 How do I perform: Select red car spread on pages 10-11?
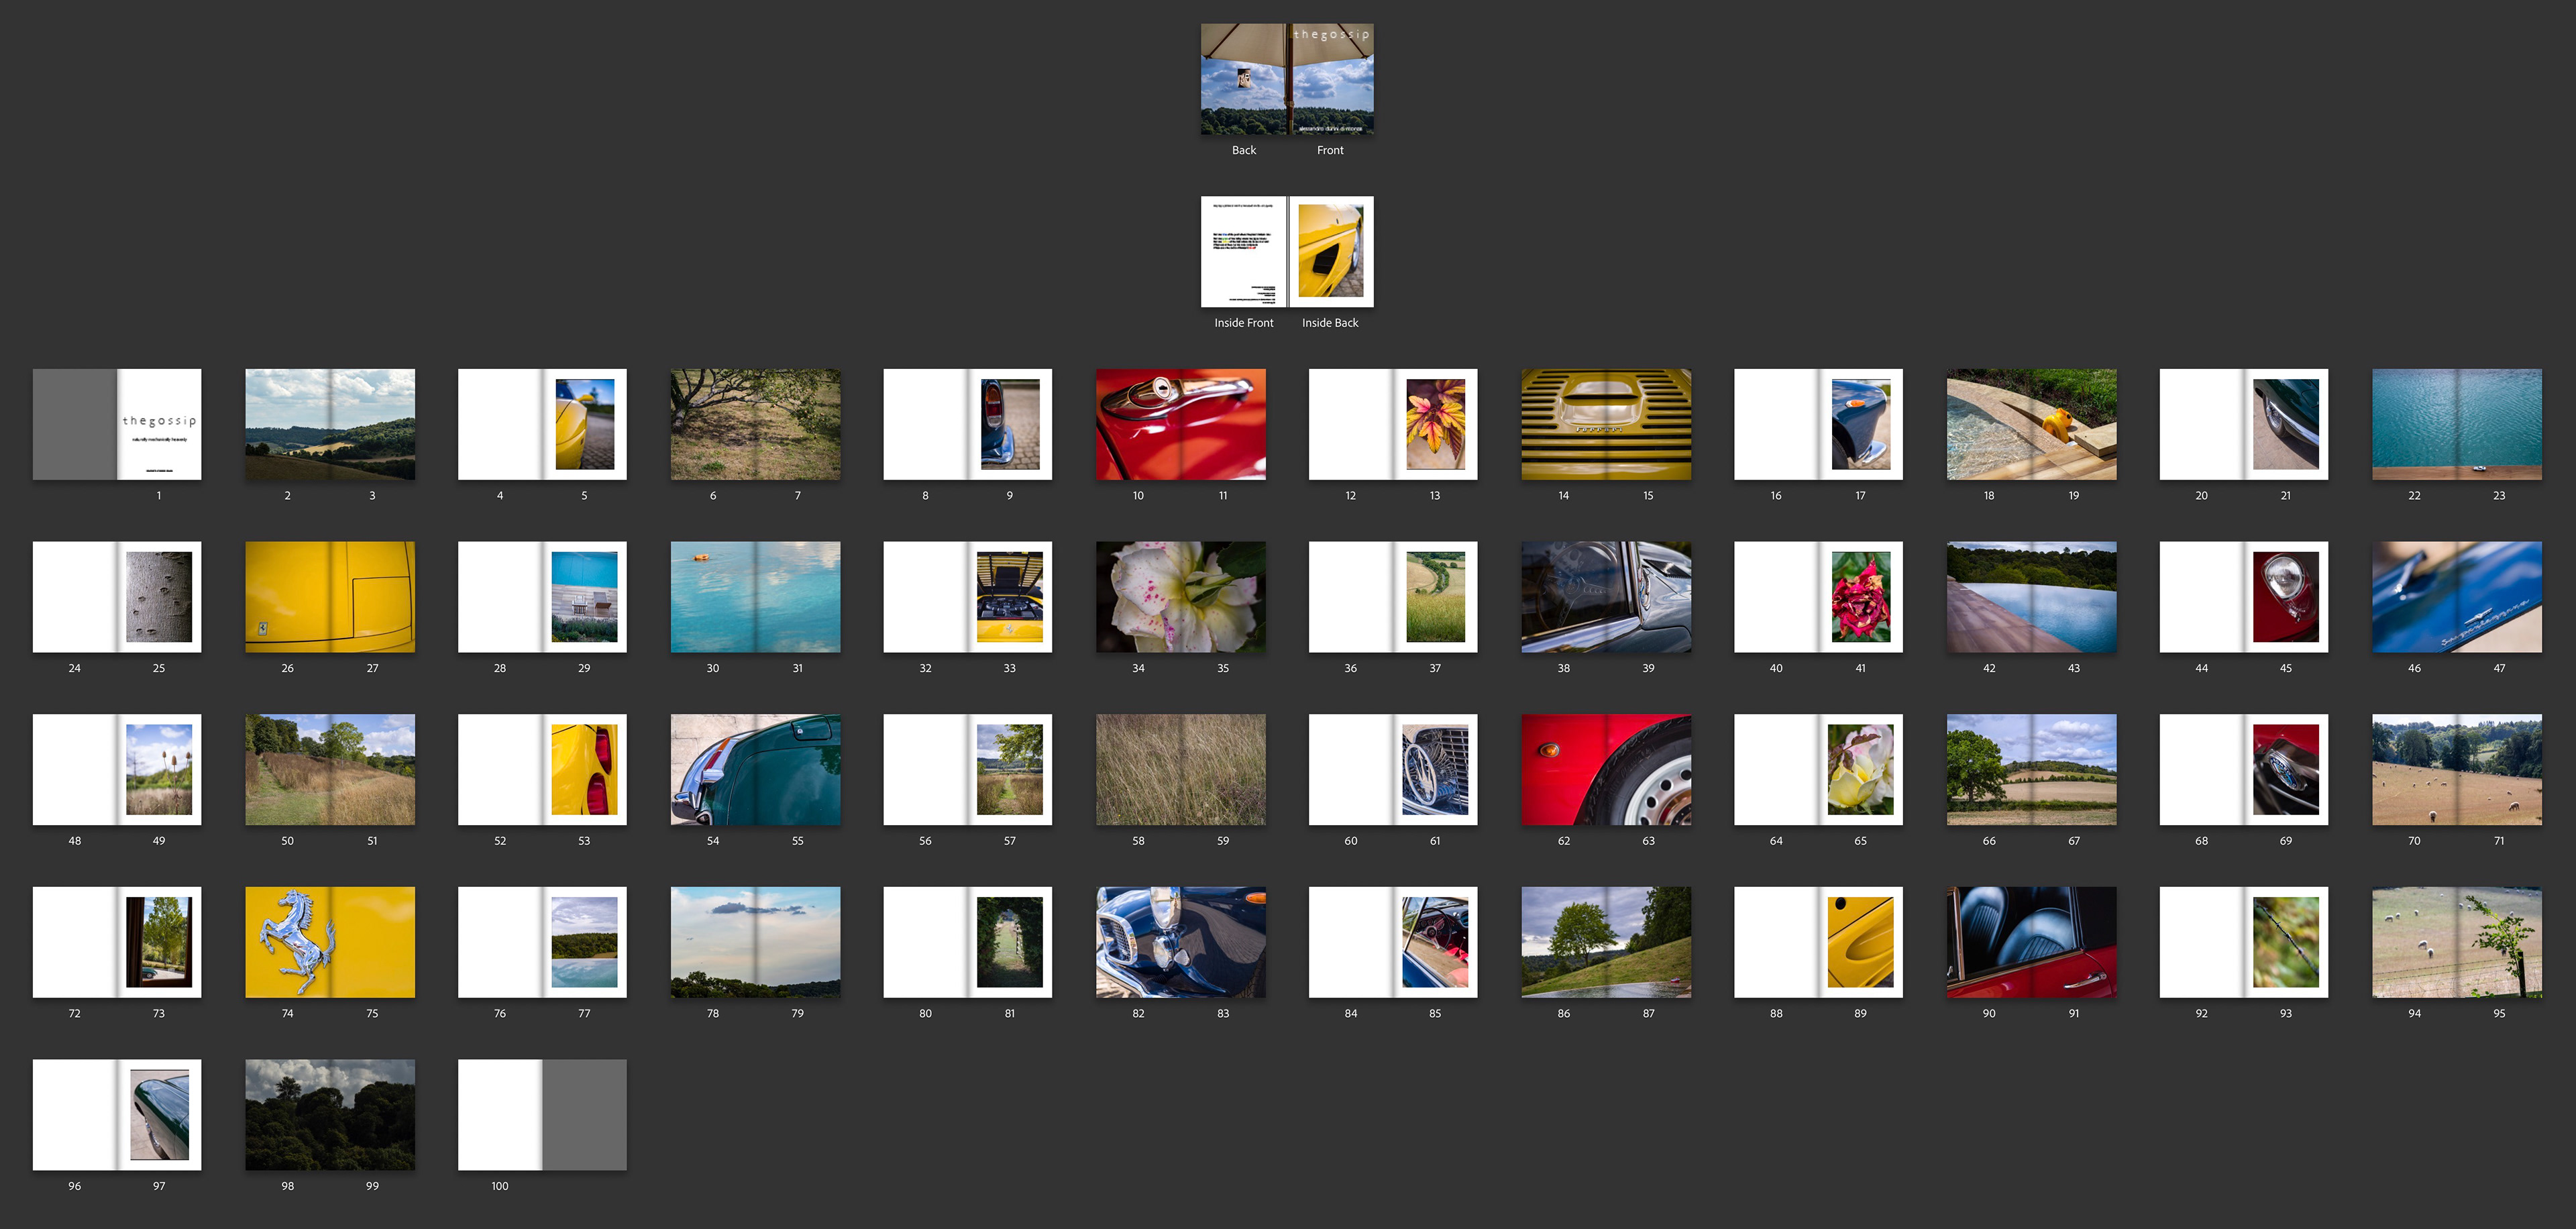pyautogui.click(x=1180, y=424)
